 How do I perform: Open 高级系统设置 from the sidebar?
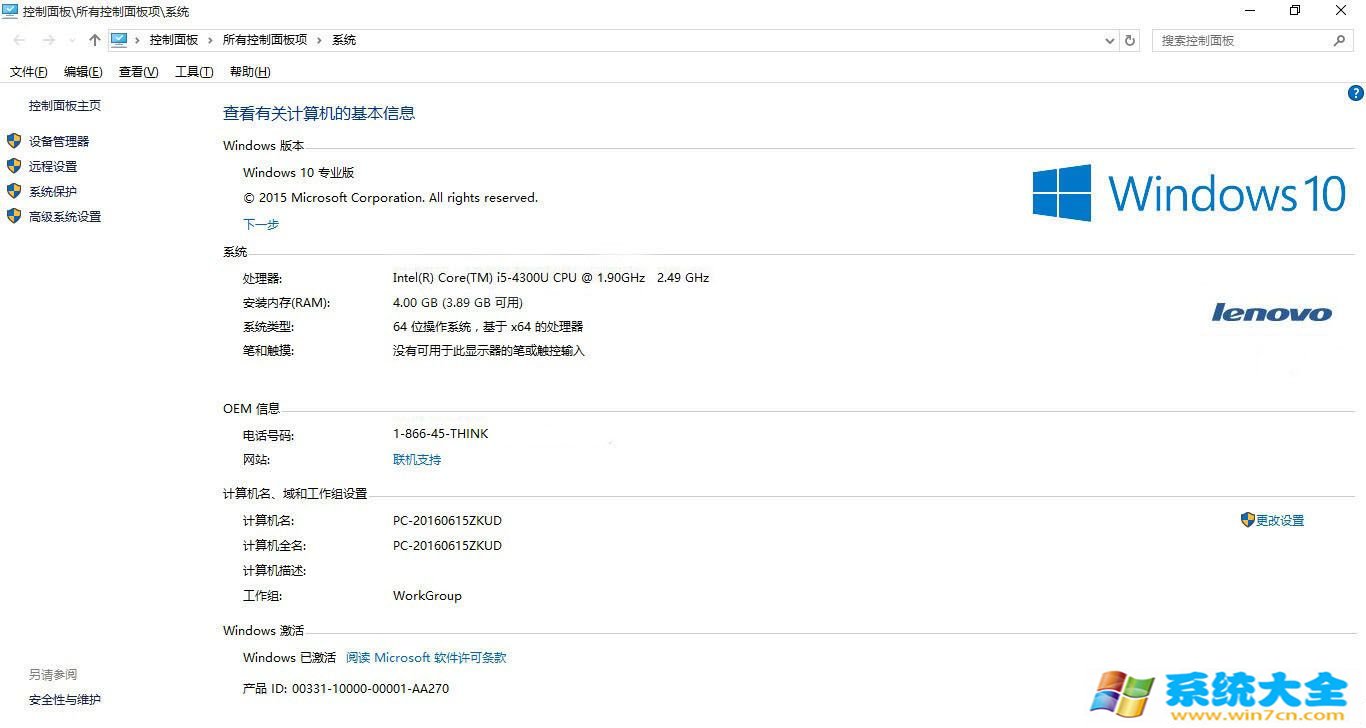[x=65, y=217]
